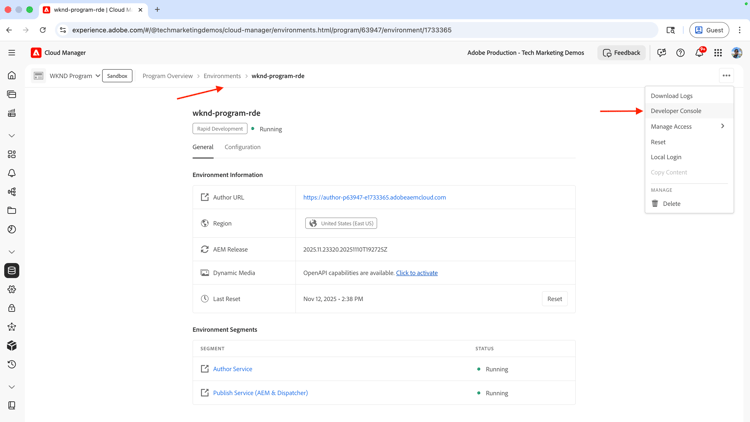This screenshot has width=750, height=422.
Task: Open the user profile avatar
Action: point(737,53)
